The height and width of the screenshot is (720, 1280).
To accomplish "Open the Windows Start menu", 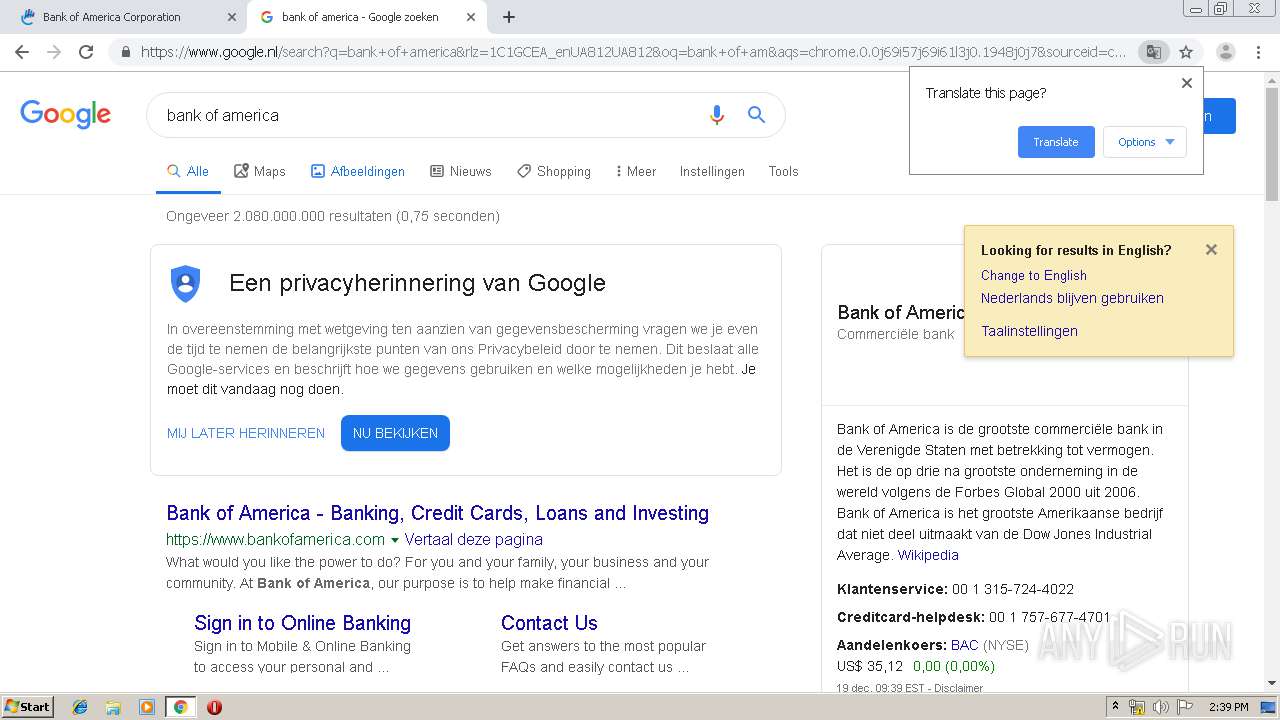I will [28, 707].
